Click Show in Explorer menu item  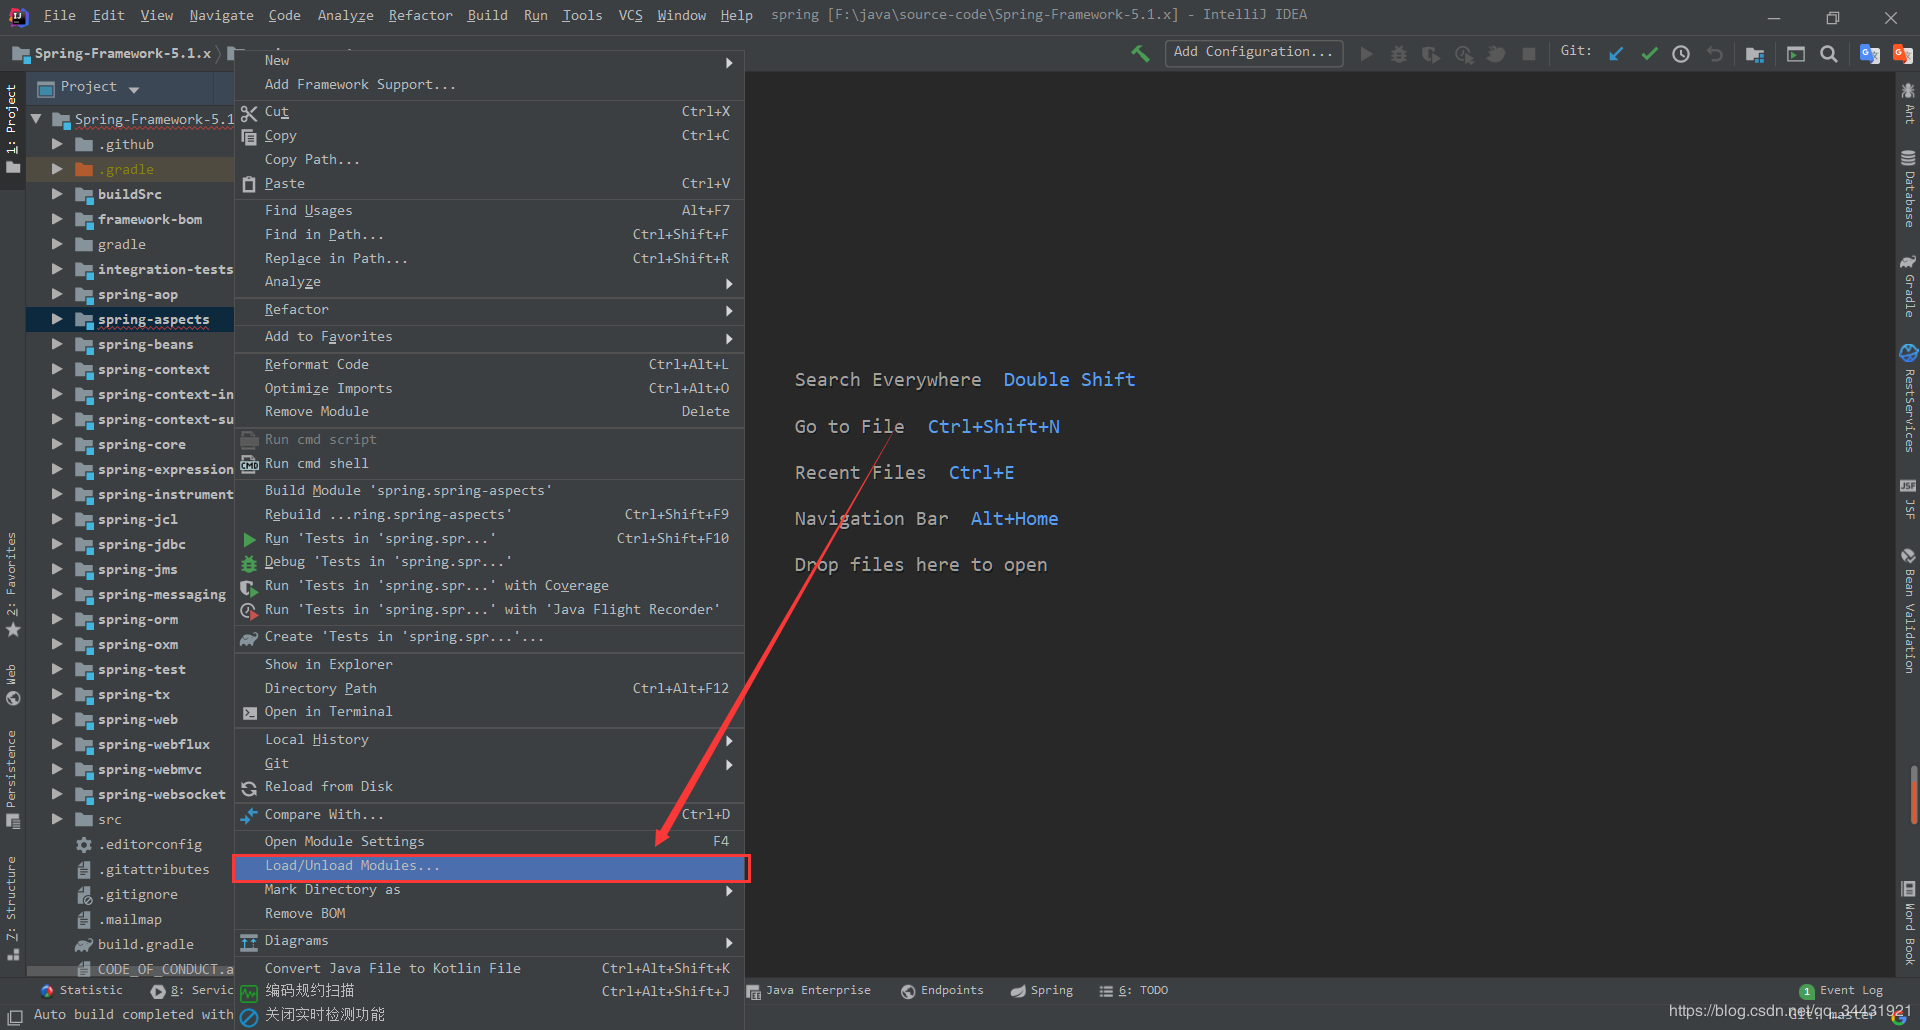tap(490, 665)
